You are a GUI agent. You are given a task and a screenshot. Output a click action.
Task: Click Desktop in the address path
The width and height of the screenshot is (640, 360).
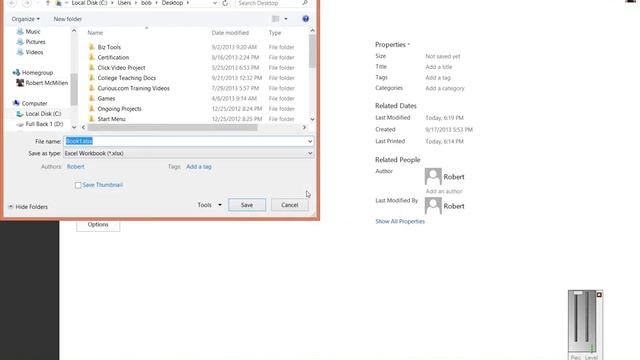coord(172,3)
